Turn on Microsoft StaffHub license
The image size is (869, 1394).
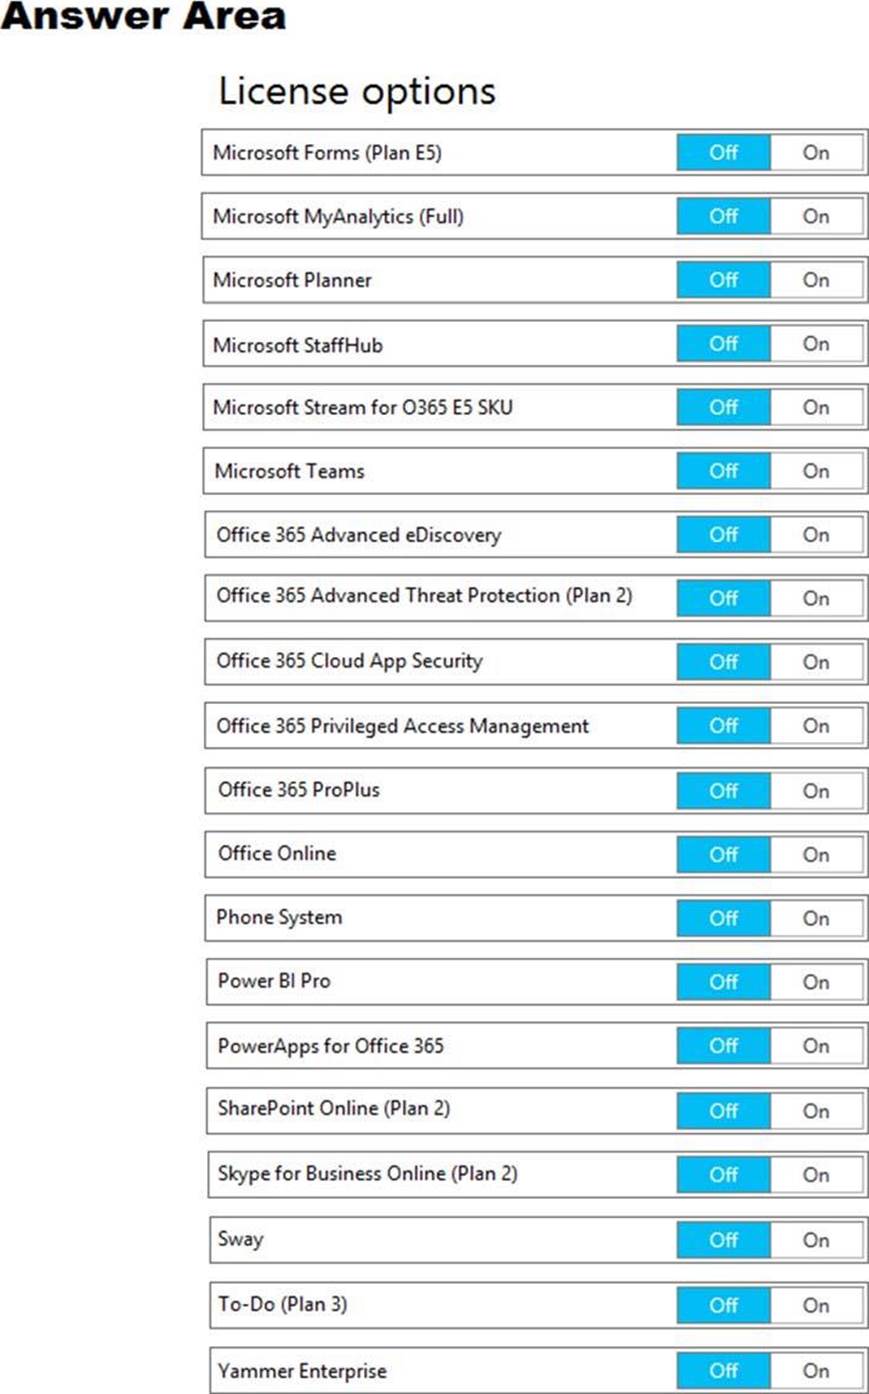click(x=816, y=344)
